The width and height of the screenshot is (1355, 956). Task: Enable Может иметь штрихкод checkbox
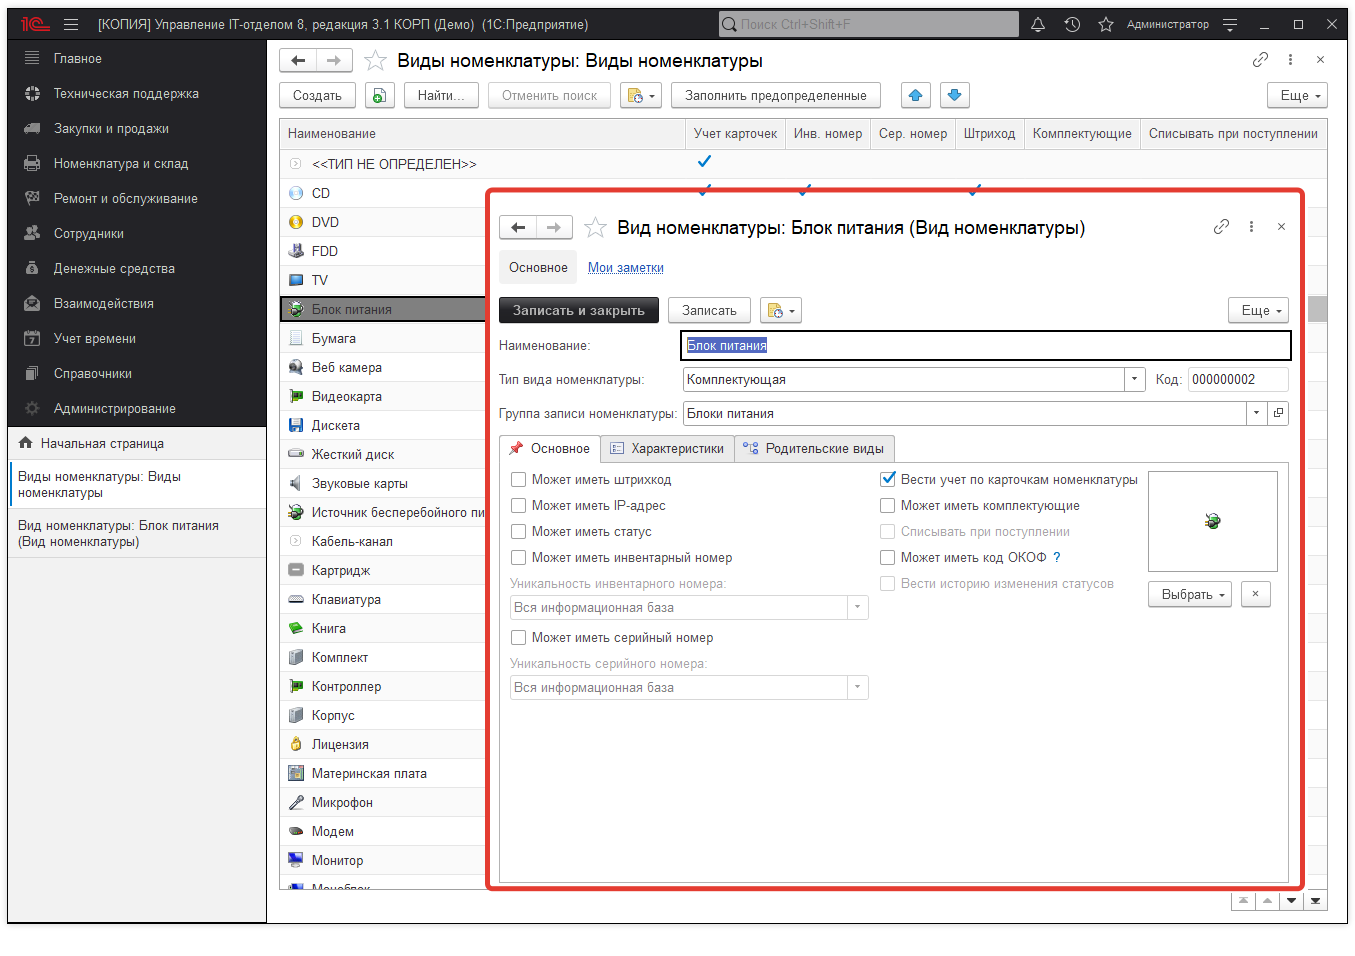pos(518,480)
